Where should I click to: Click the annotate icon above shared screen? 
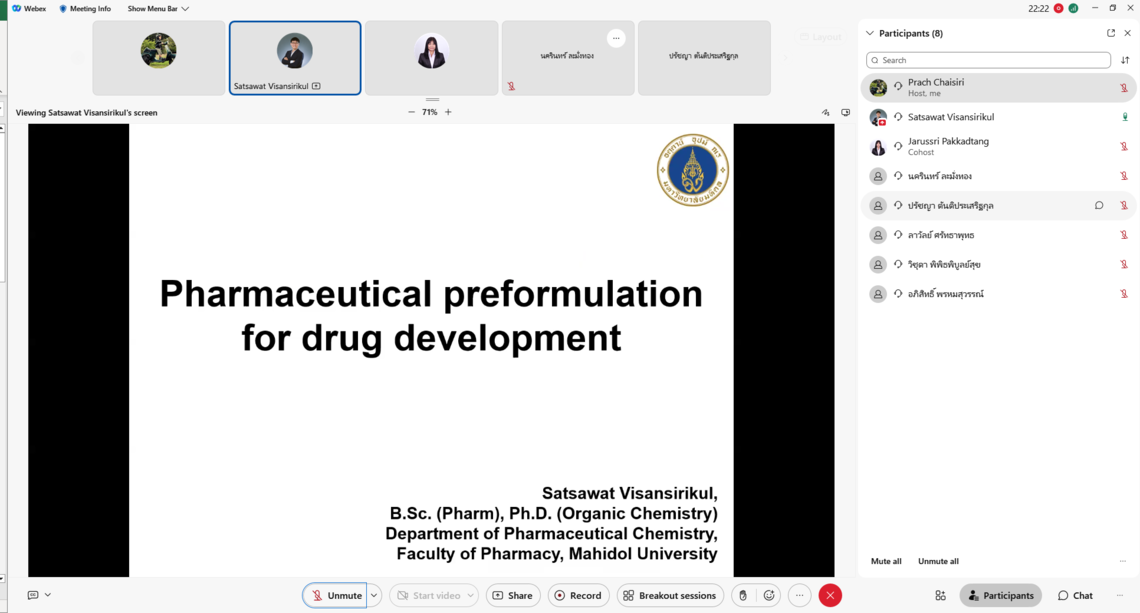click(826, 113)
